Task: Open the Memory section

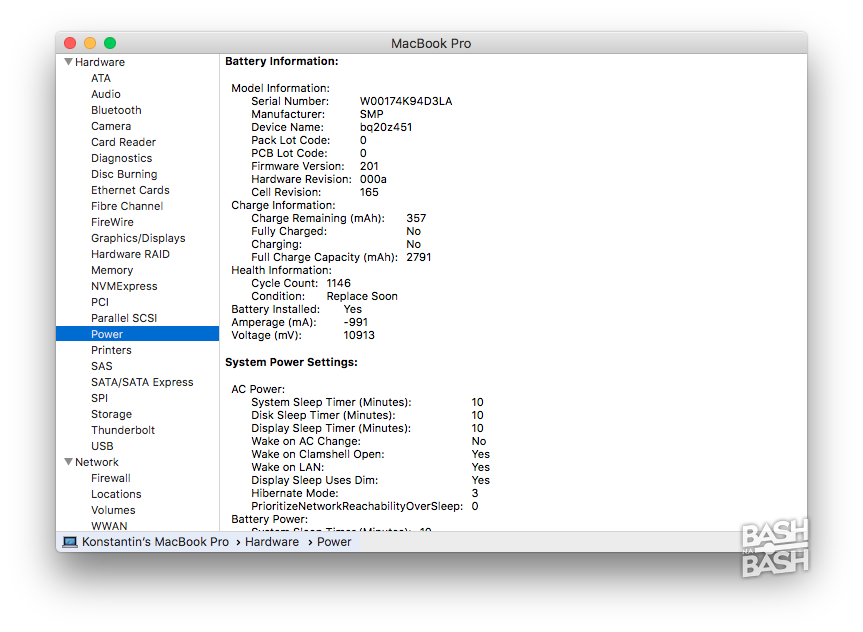Action: click(112, 270)
